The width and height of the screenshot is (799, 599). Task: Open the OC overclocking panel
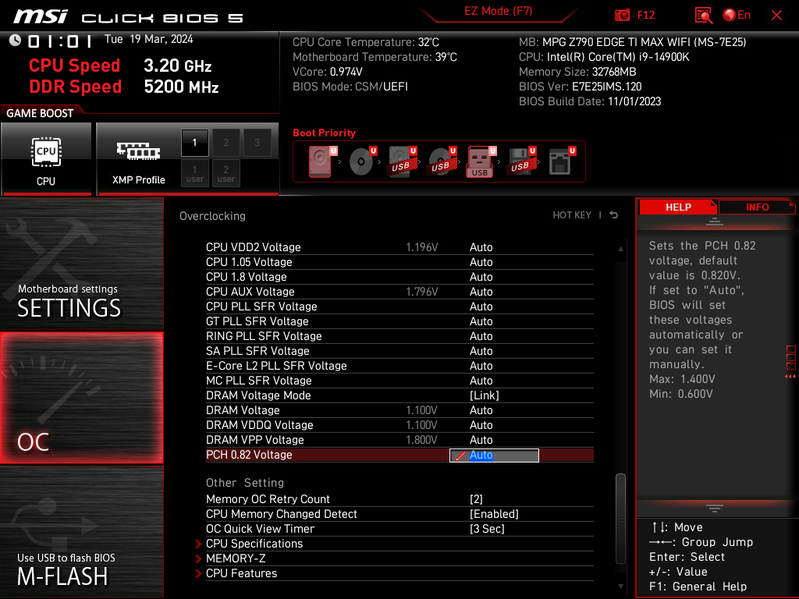coord(82,398)
